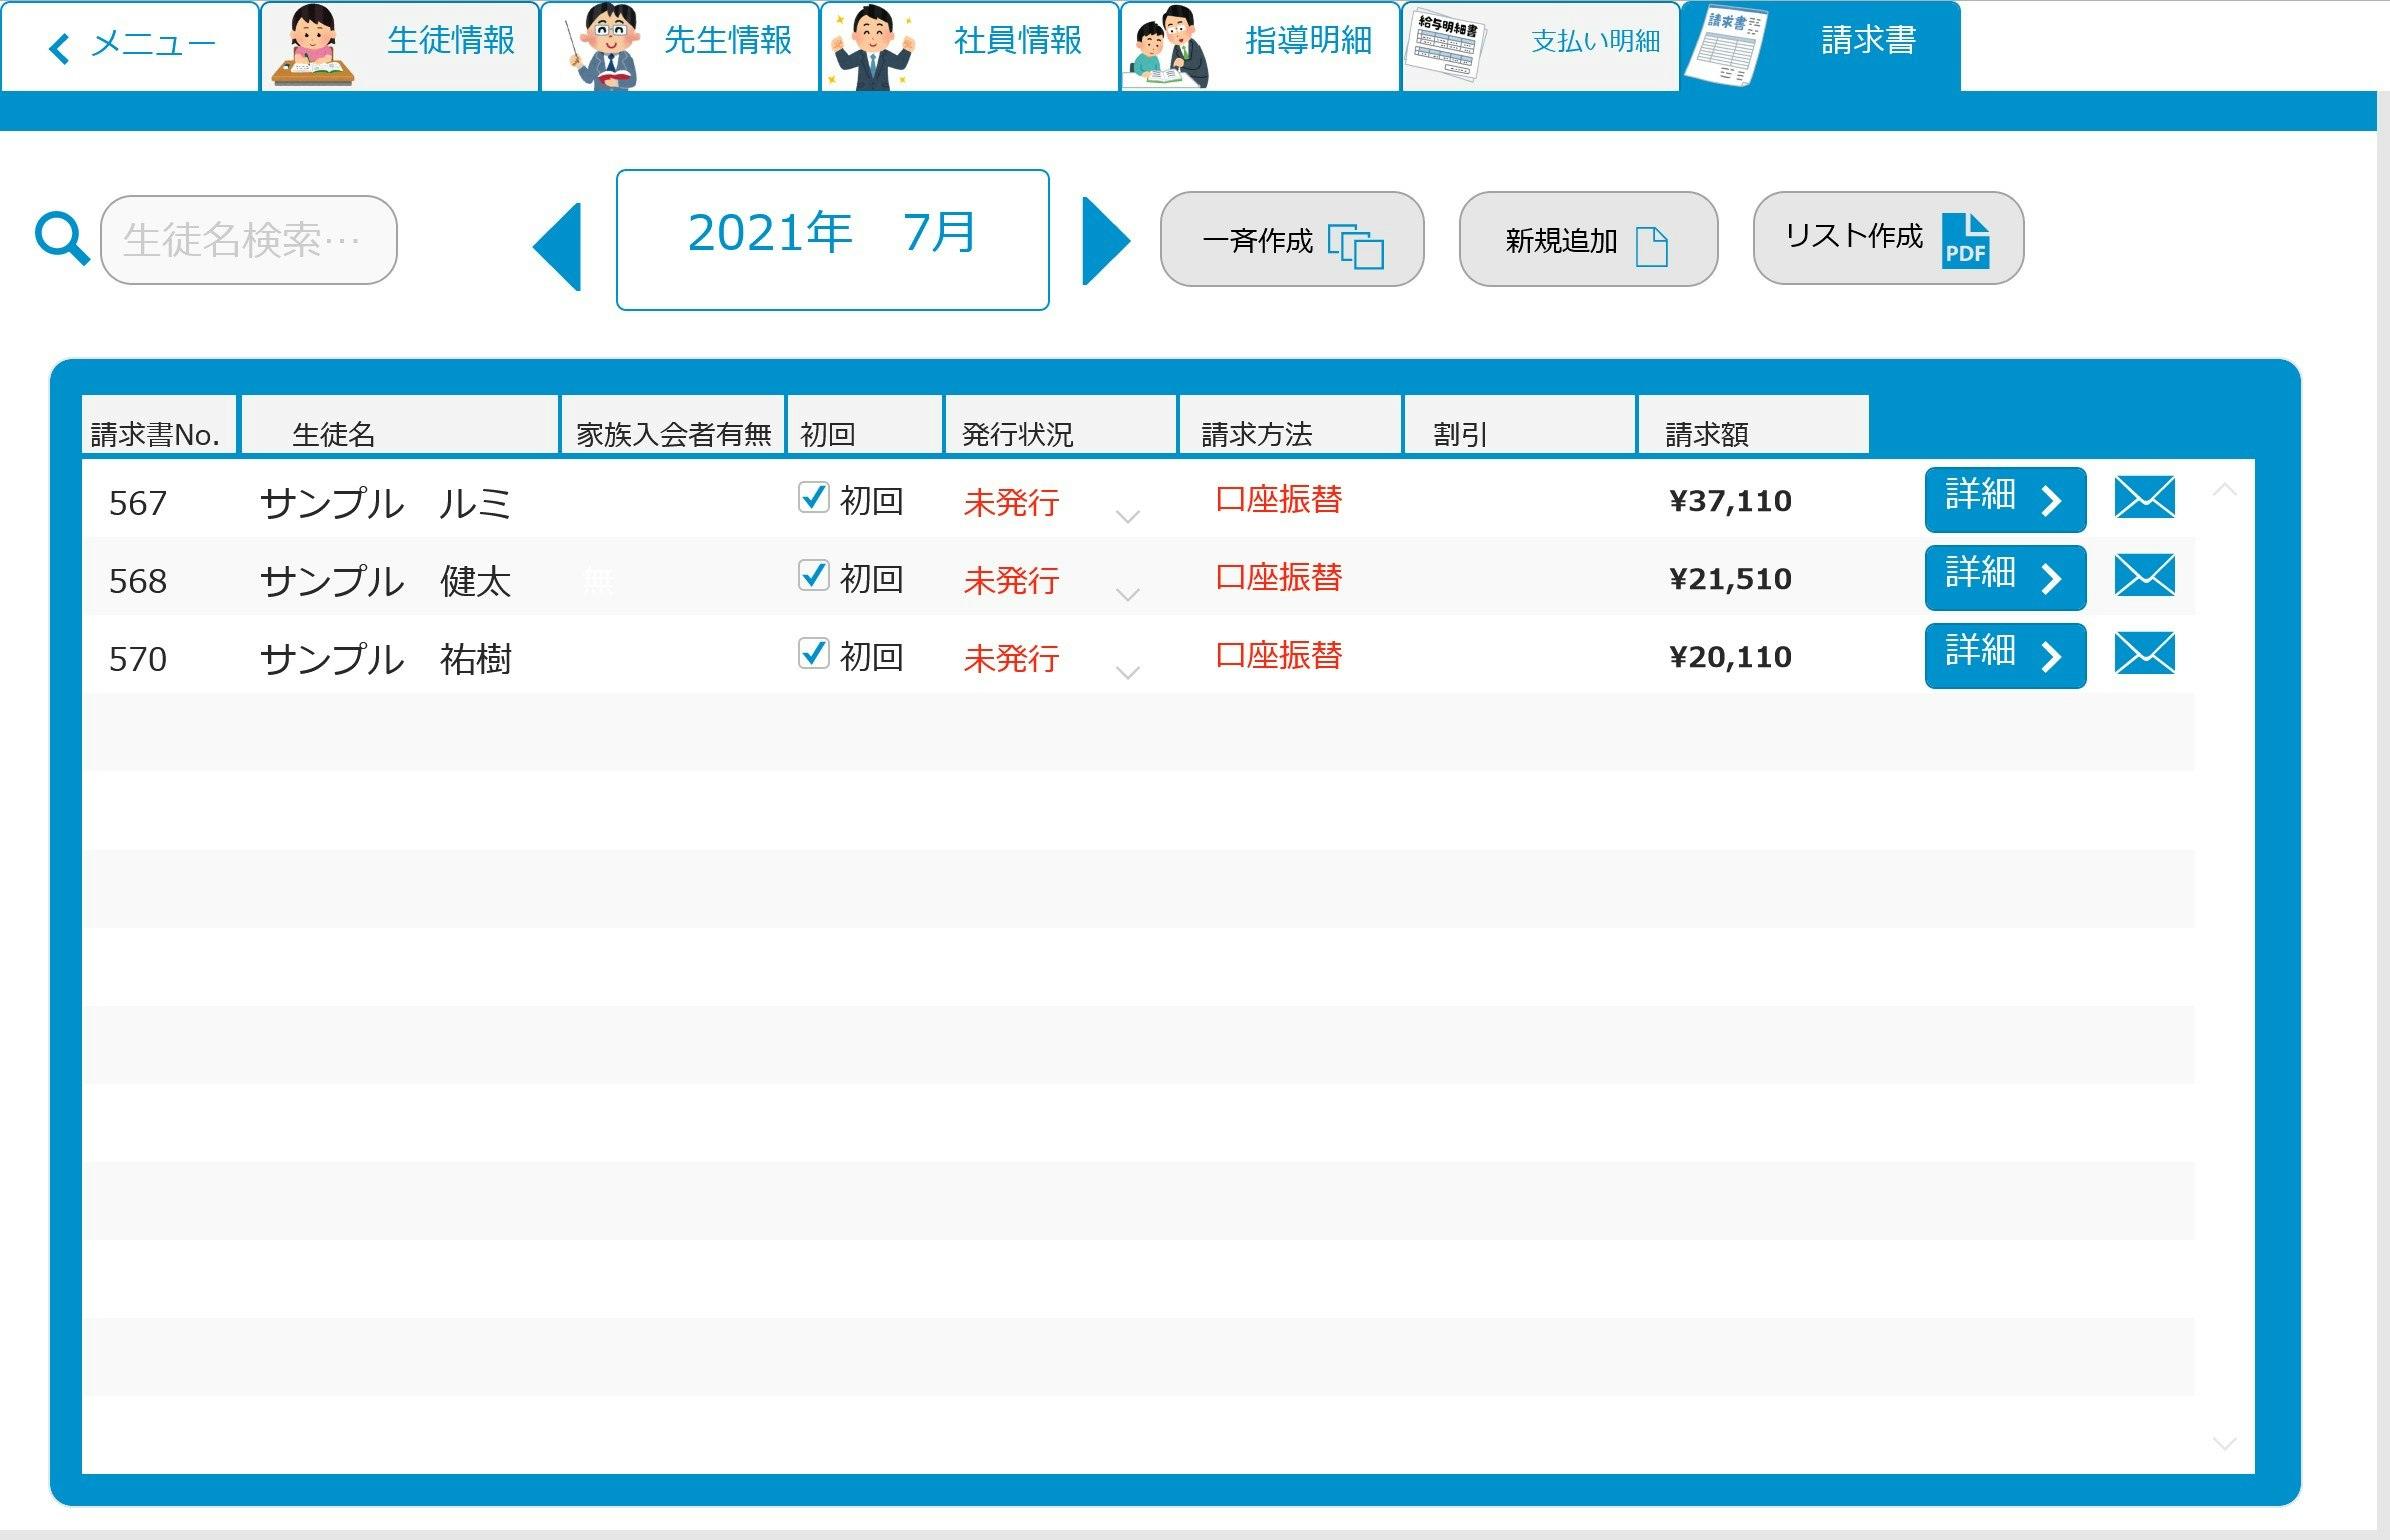Click mail envelope icon for invoice 570
The height and width of the screenshot is (1540, 2390).
(2144, 653)
